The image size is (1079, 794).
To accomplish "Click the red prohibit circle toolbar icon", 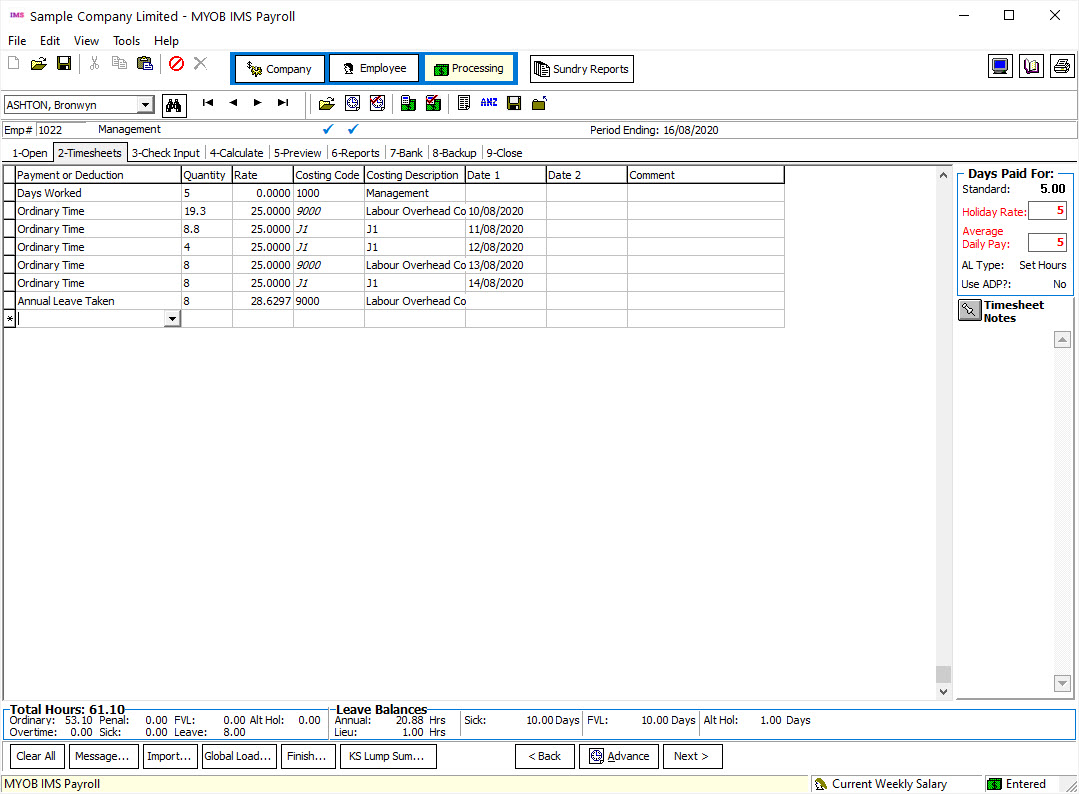I will point(176,64).
